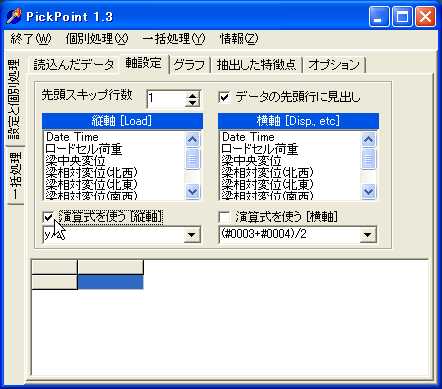Screen dimensions: 442x389
Task: Click the top-left grid corner cell
Action: click(54, 267)
